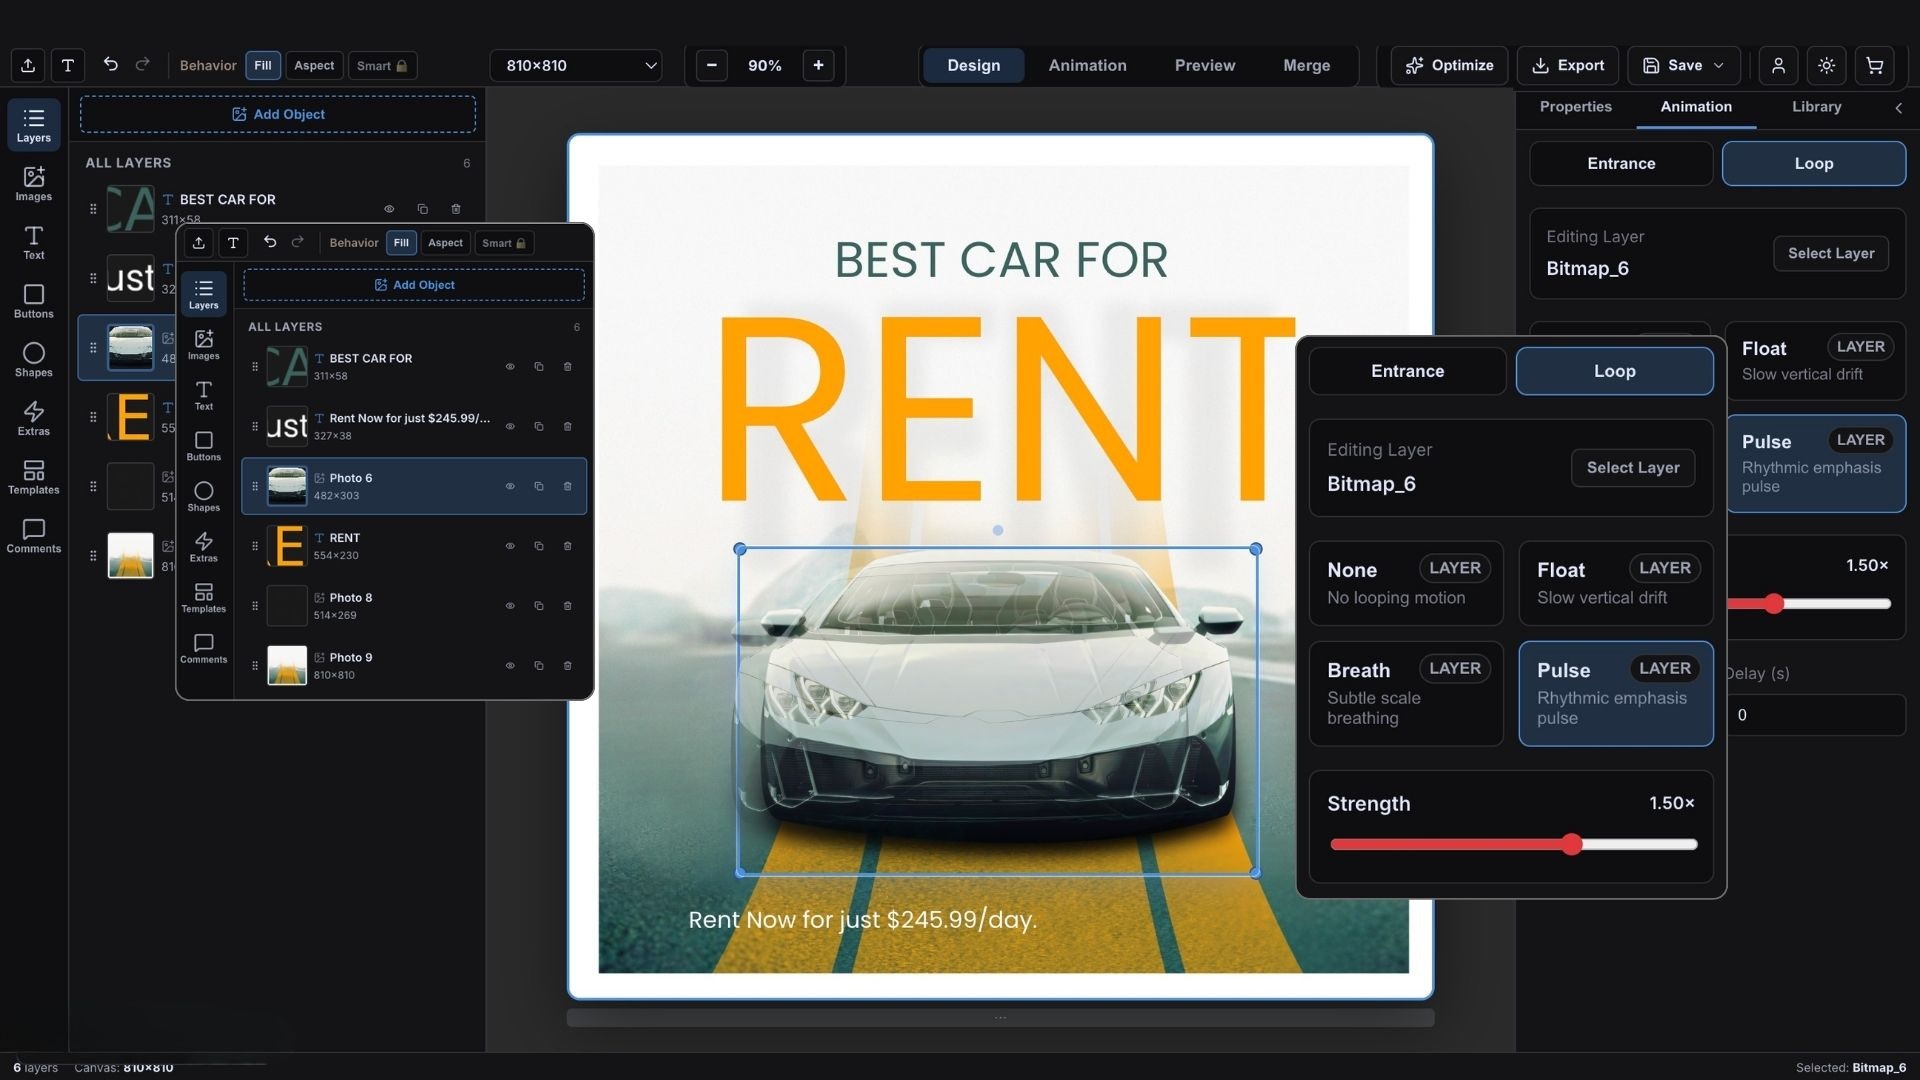Select the Breath loop animation
The width and height of the screenshot is (1920, 1080).
pos(1405,693)
